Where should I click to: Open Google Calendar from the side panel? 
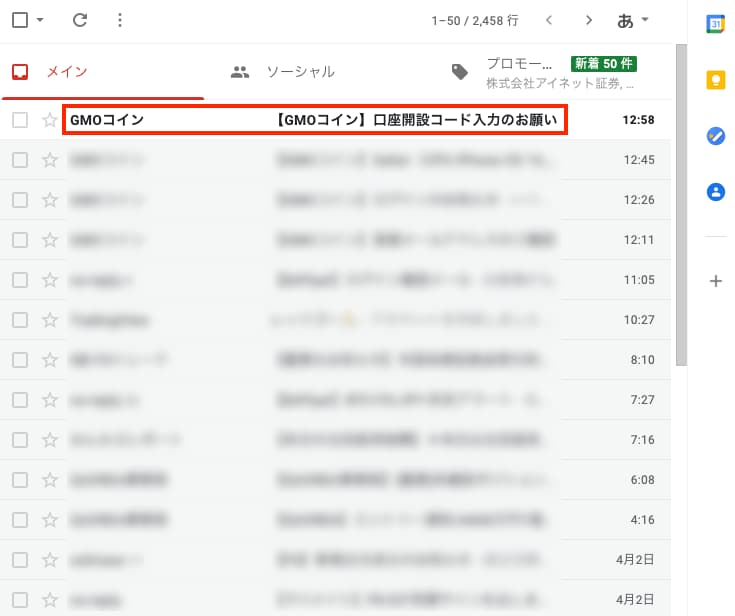(715, 24)
